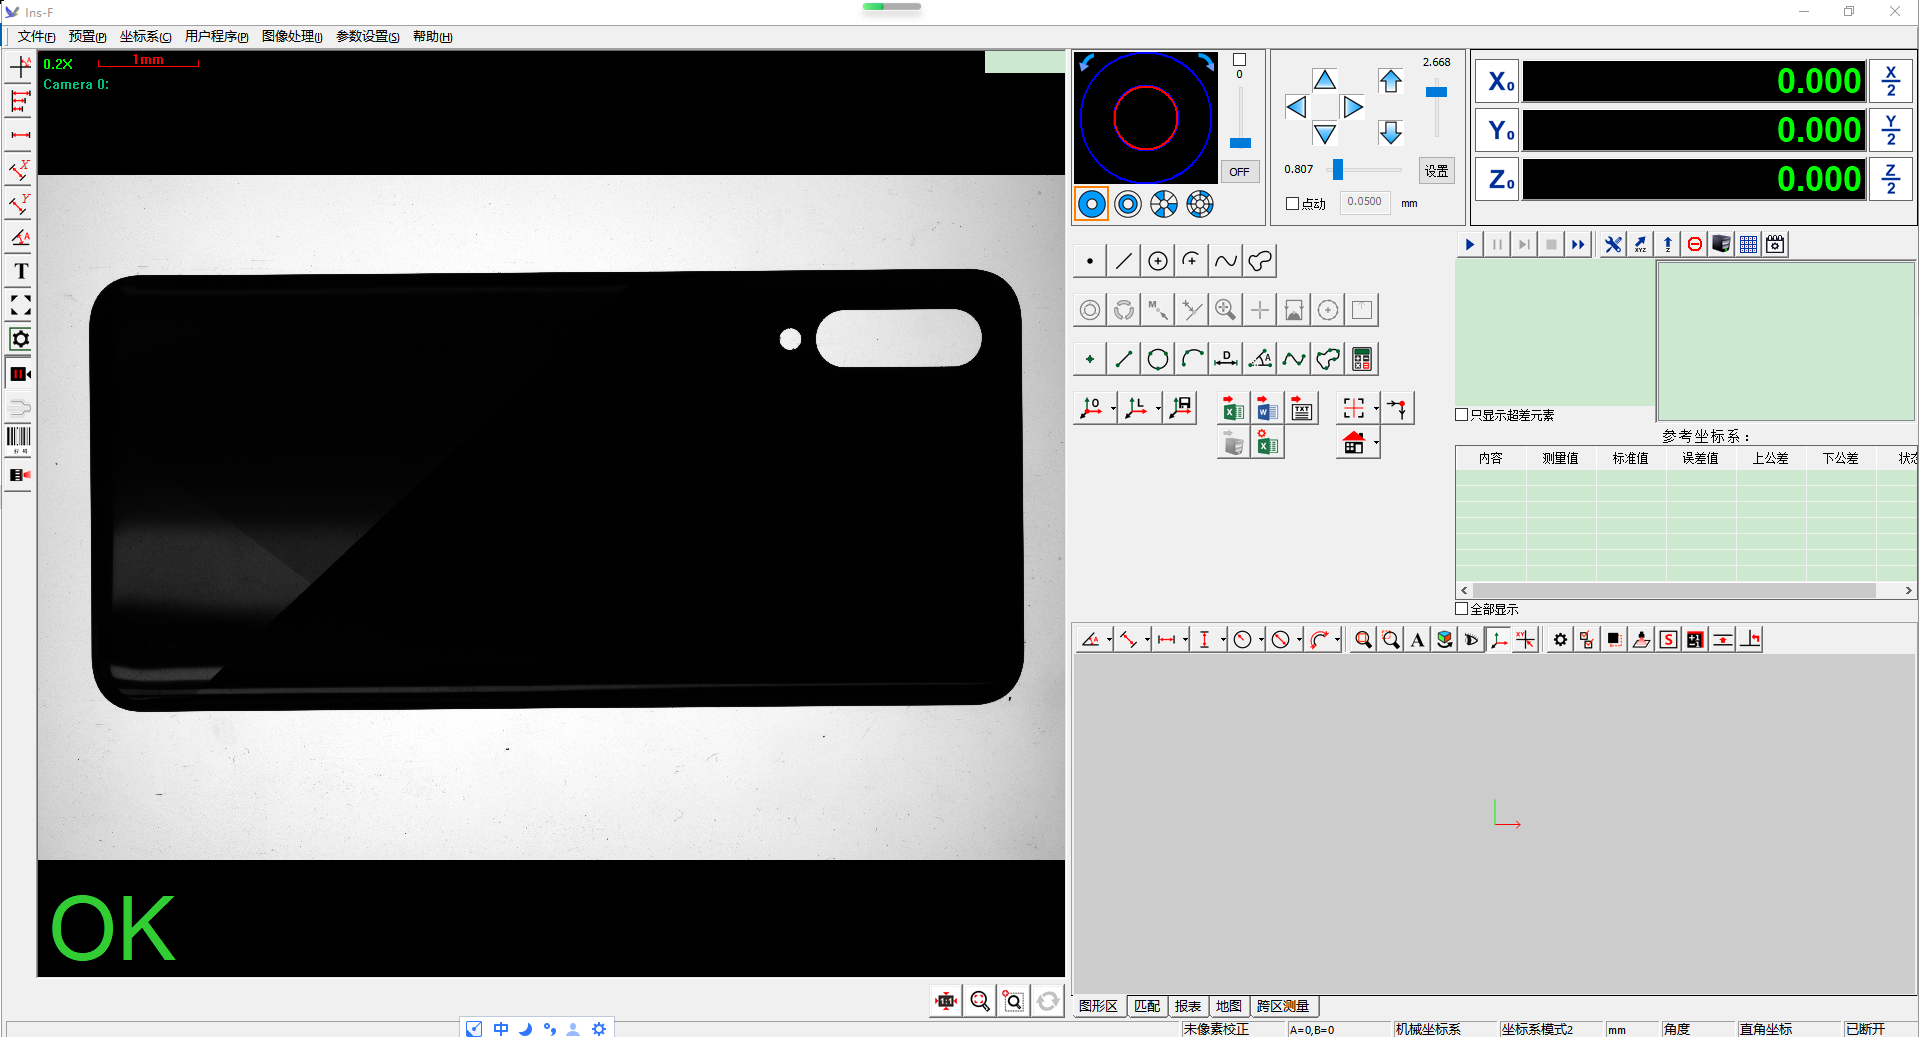Move stage left with blue triangle arrow
This screenshot has width=1919, height=1037.
click(1296, 107)
